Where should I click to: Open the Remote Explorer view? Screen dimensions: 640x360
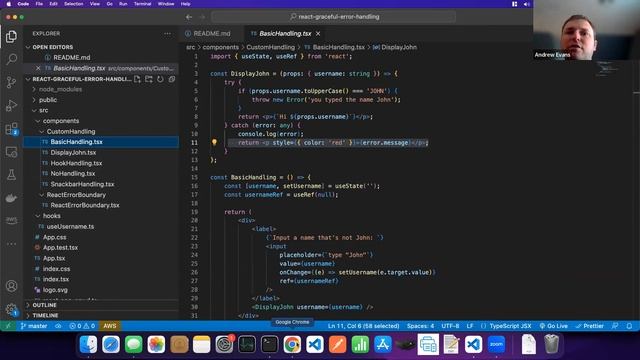(11, 152)
